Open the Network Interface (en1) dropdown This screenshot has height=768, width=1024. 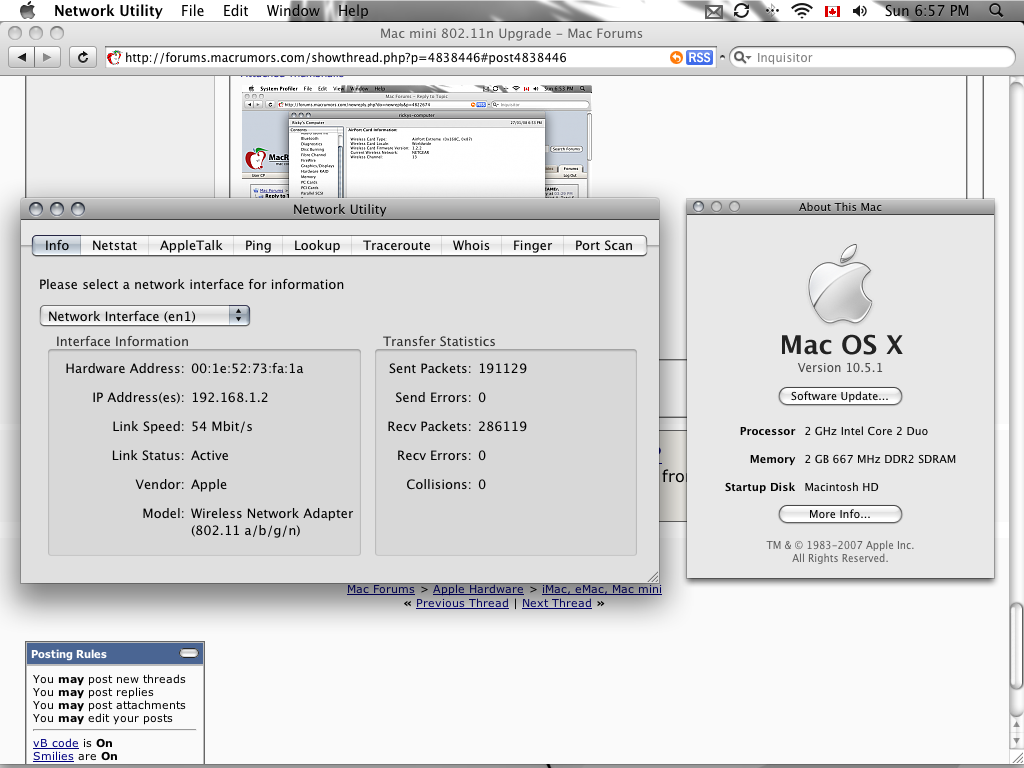coord(144,316)
